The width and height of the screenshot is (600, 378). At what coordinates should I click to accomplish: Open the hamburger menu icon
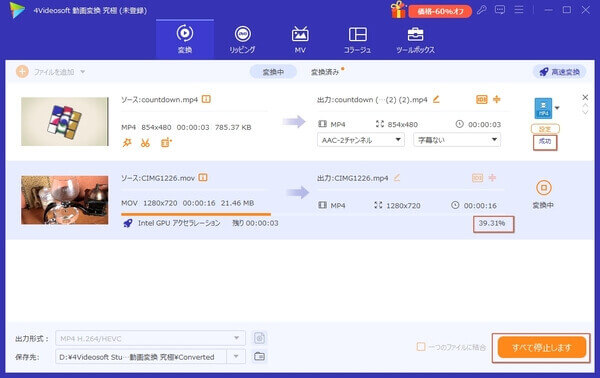click(x=519, y=10)
